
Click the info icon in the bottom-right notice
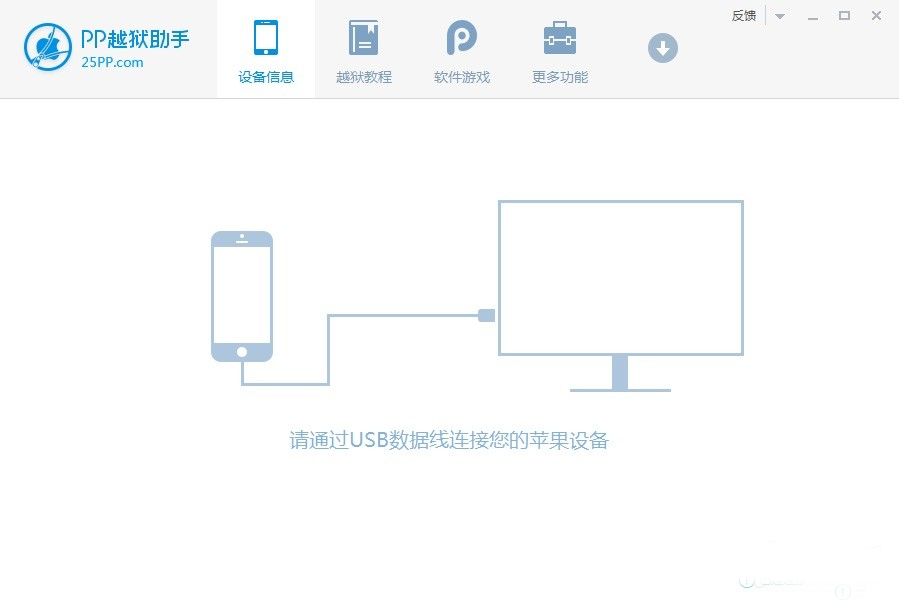pyautogui.click(x=746, y=580)
